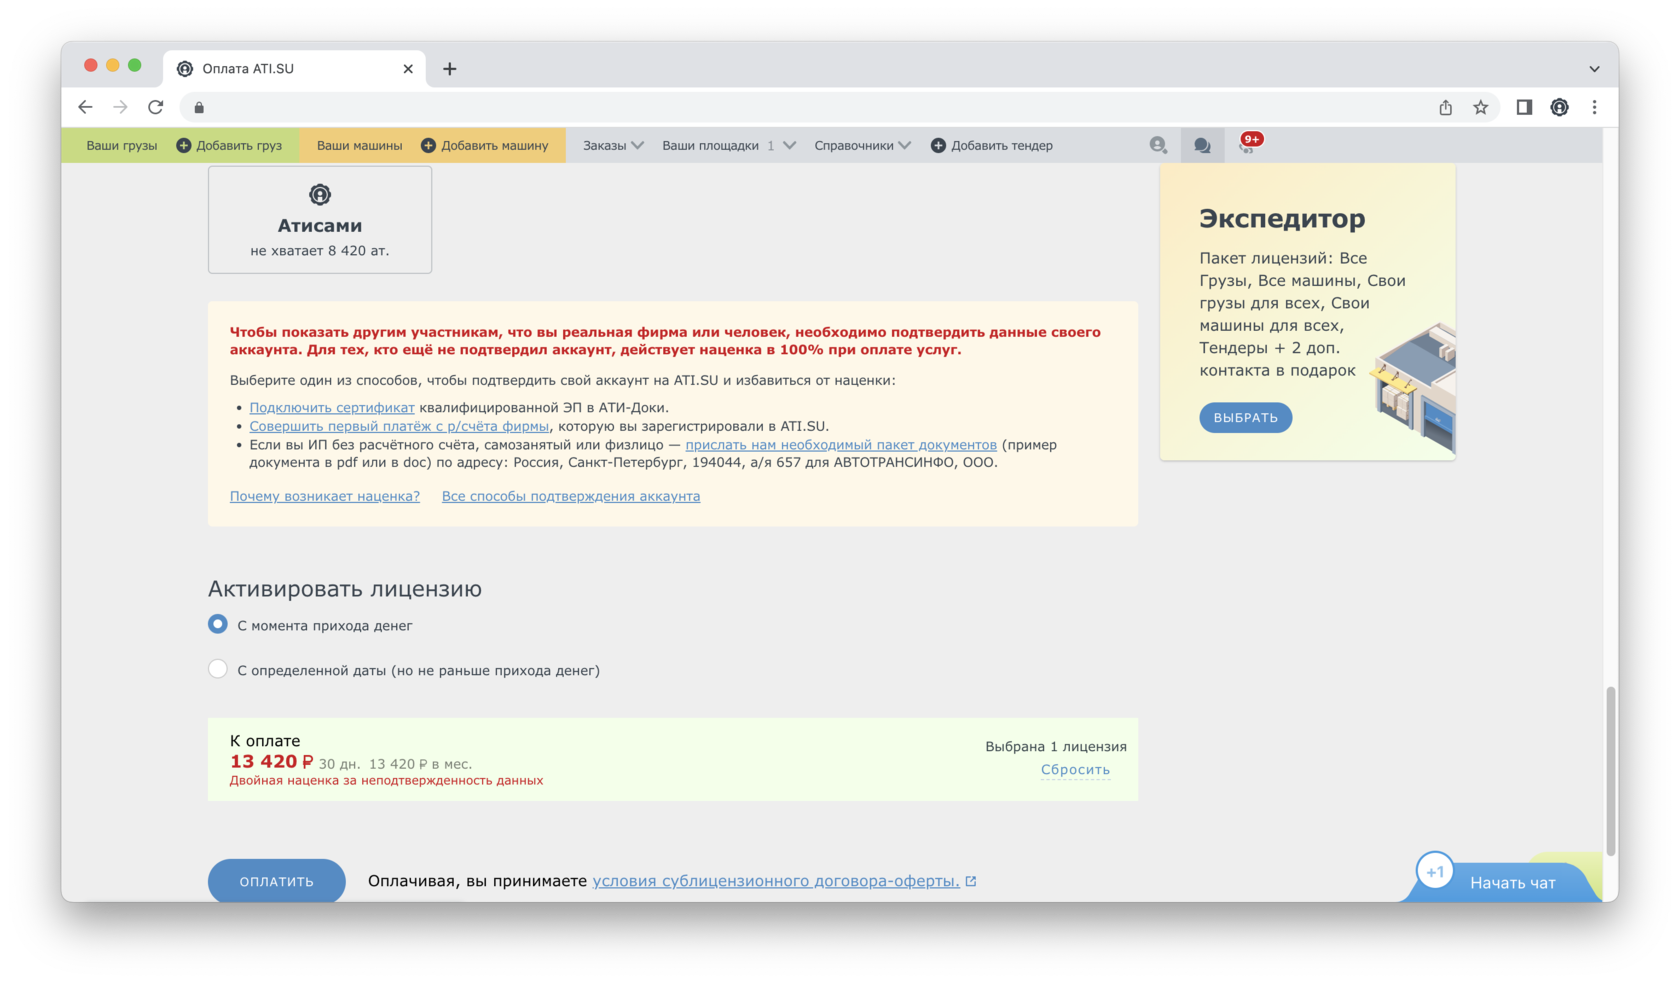This screenshot has width=1680, height=983.
Task: Open the Подключить сертификат link
Action: 332,407
